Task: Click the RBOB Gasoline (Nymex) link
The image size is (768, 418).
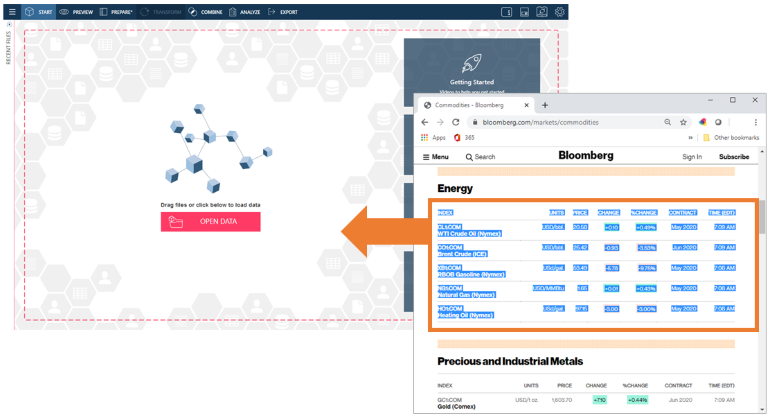Action: (x=471, y=274)
